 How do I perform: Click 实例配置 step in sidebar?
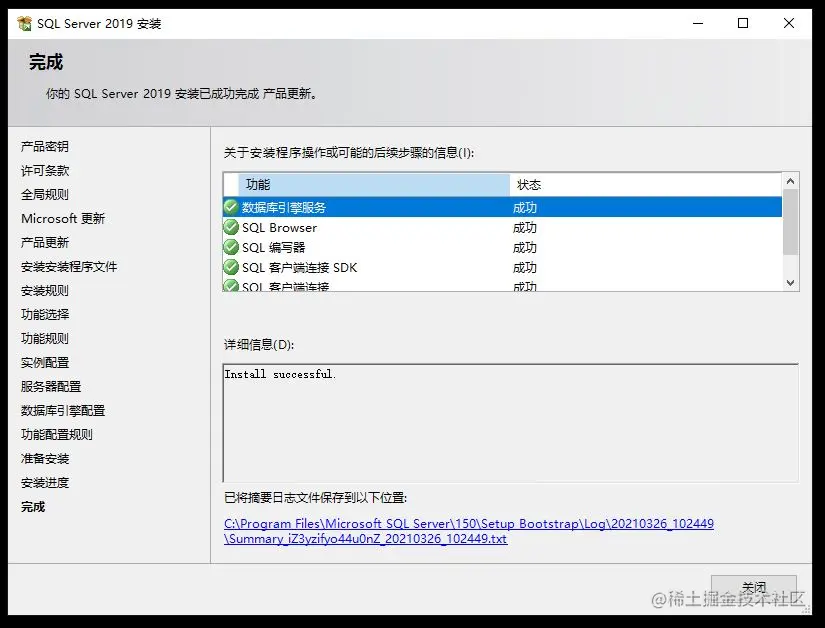(x=45, y=362)
